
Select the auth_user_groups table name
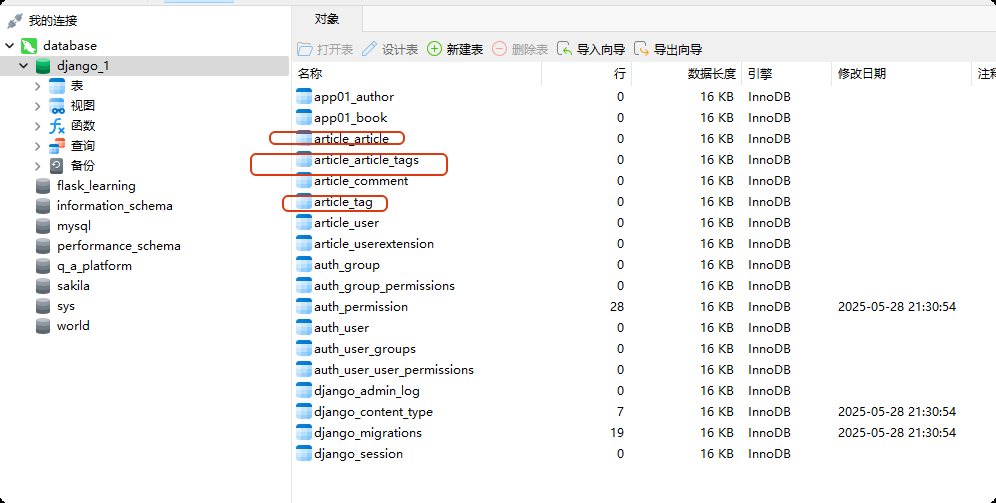click(365, 349)
